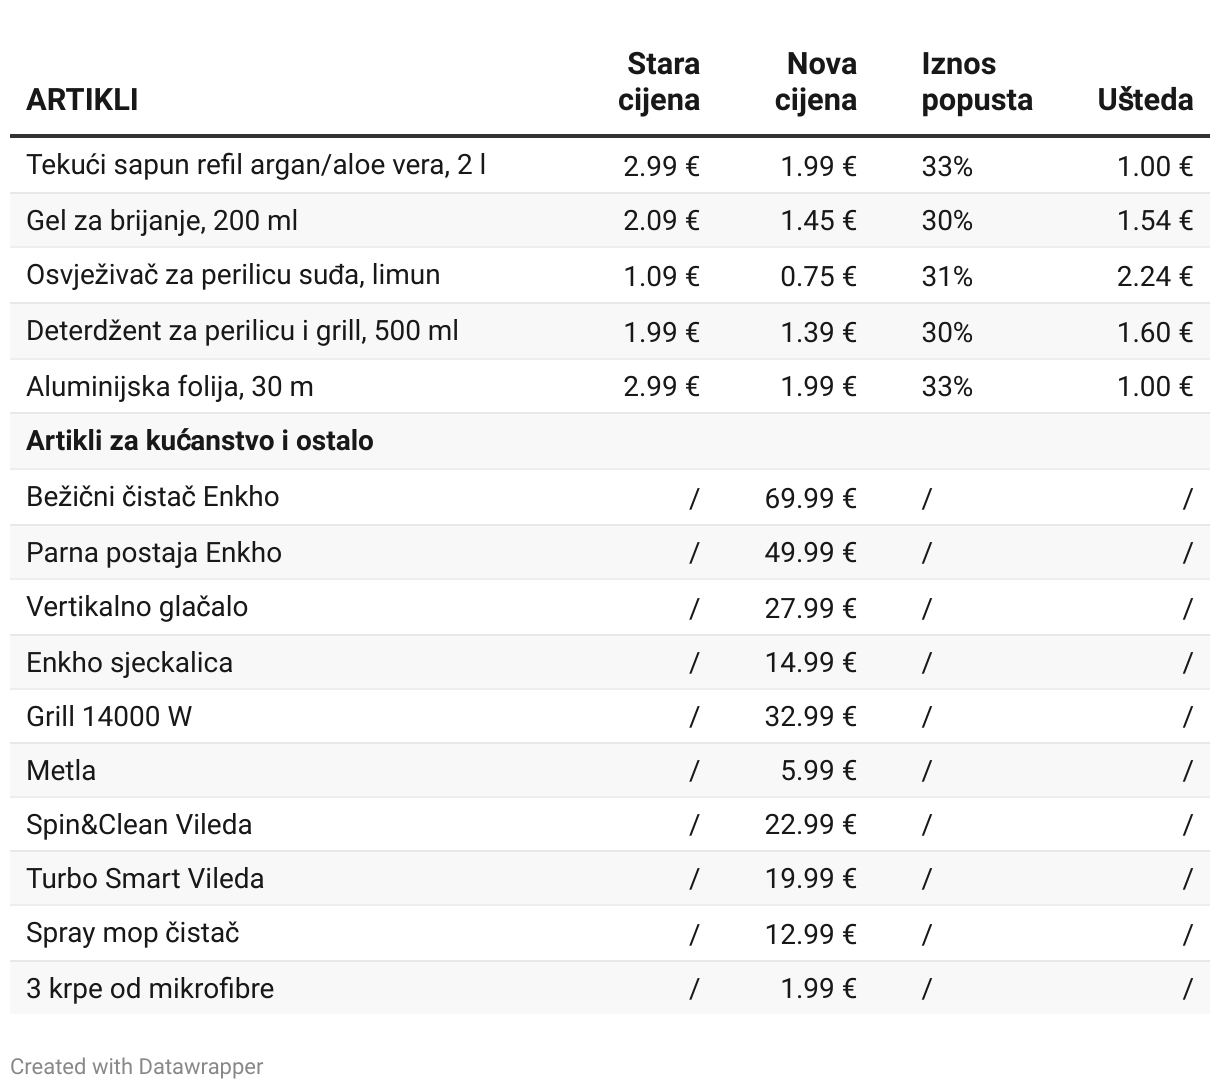
Task: Click the Artikli za kućanstvo i ostalo heading
Action: click(x=200, y=441)
